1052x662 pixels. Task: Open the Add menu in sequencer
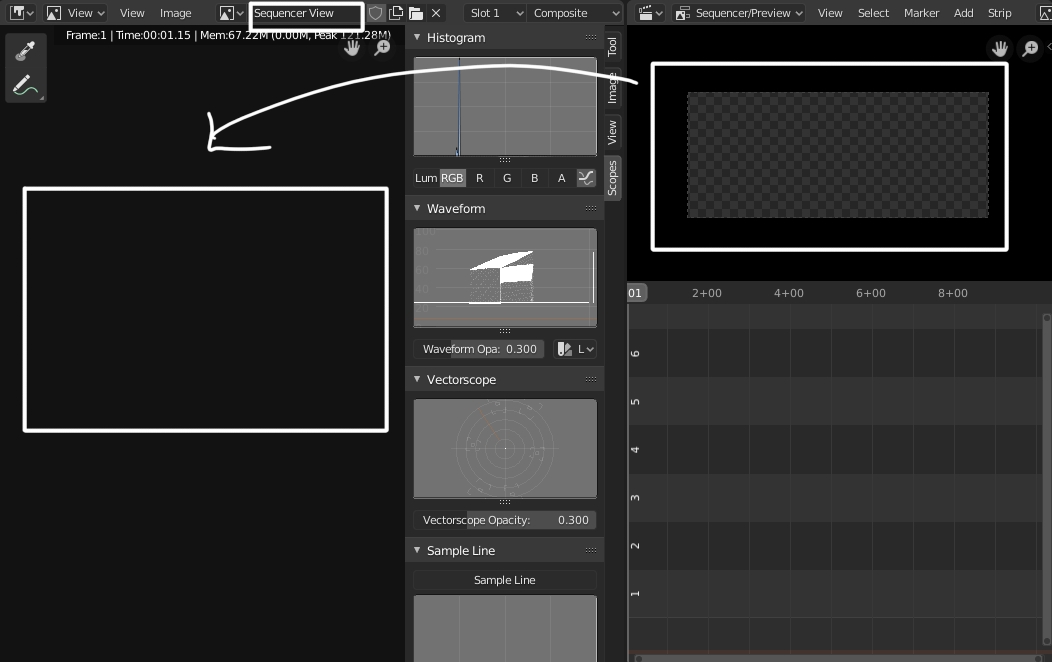963,13
